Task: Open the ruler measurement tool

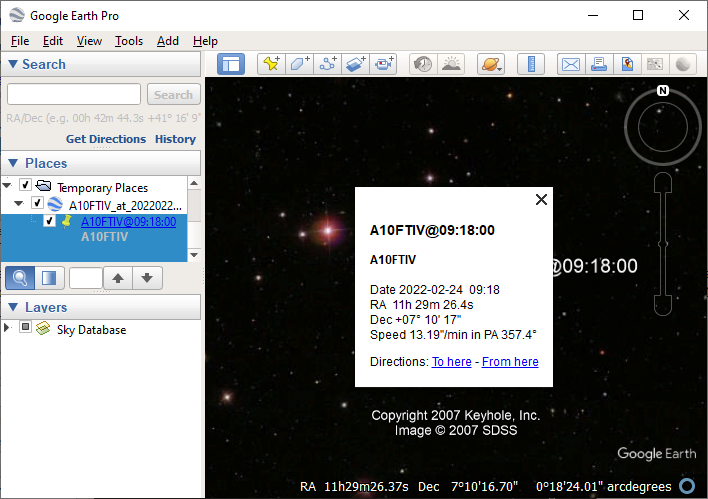Action: click(531, 64)
